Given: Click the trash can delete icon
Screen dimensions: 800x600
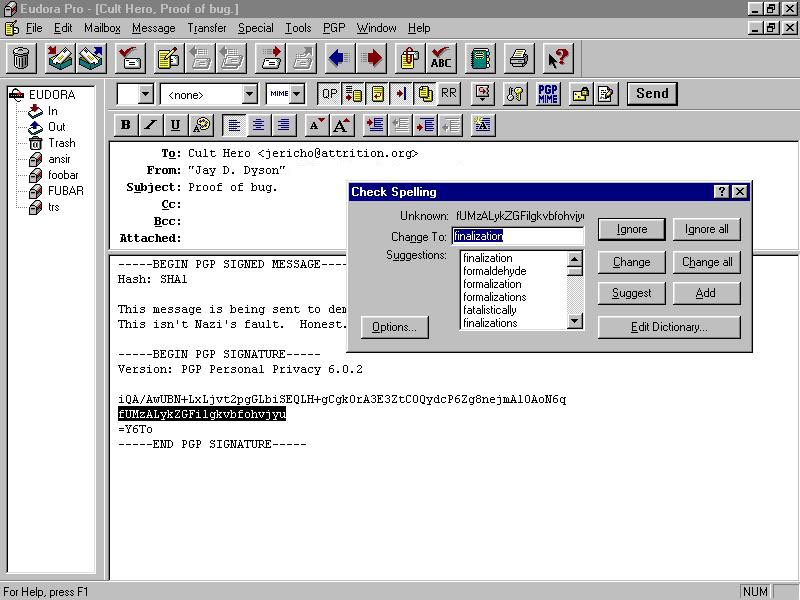Looking at the screenshot, I should tap(22, 59).
